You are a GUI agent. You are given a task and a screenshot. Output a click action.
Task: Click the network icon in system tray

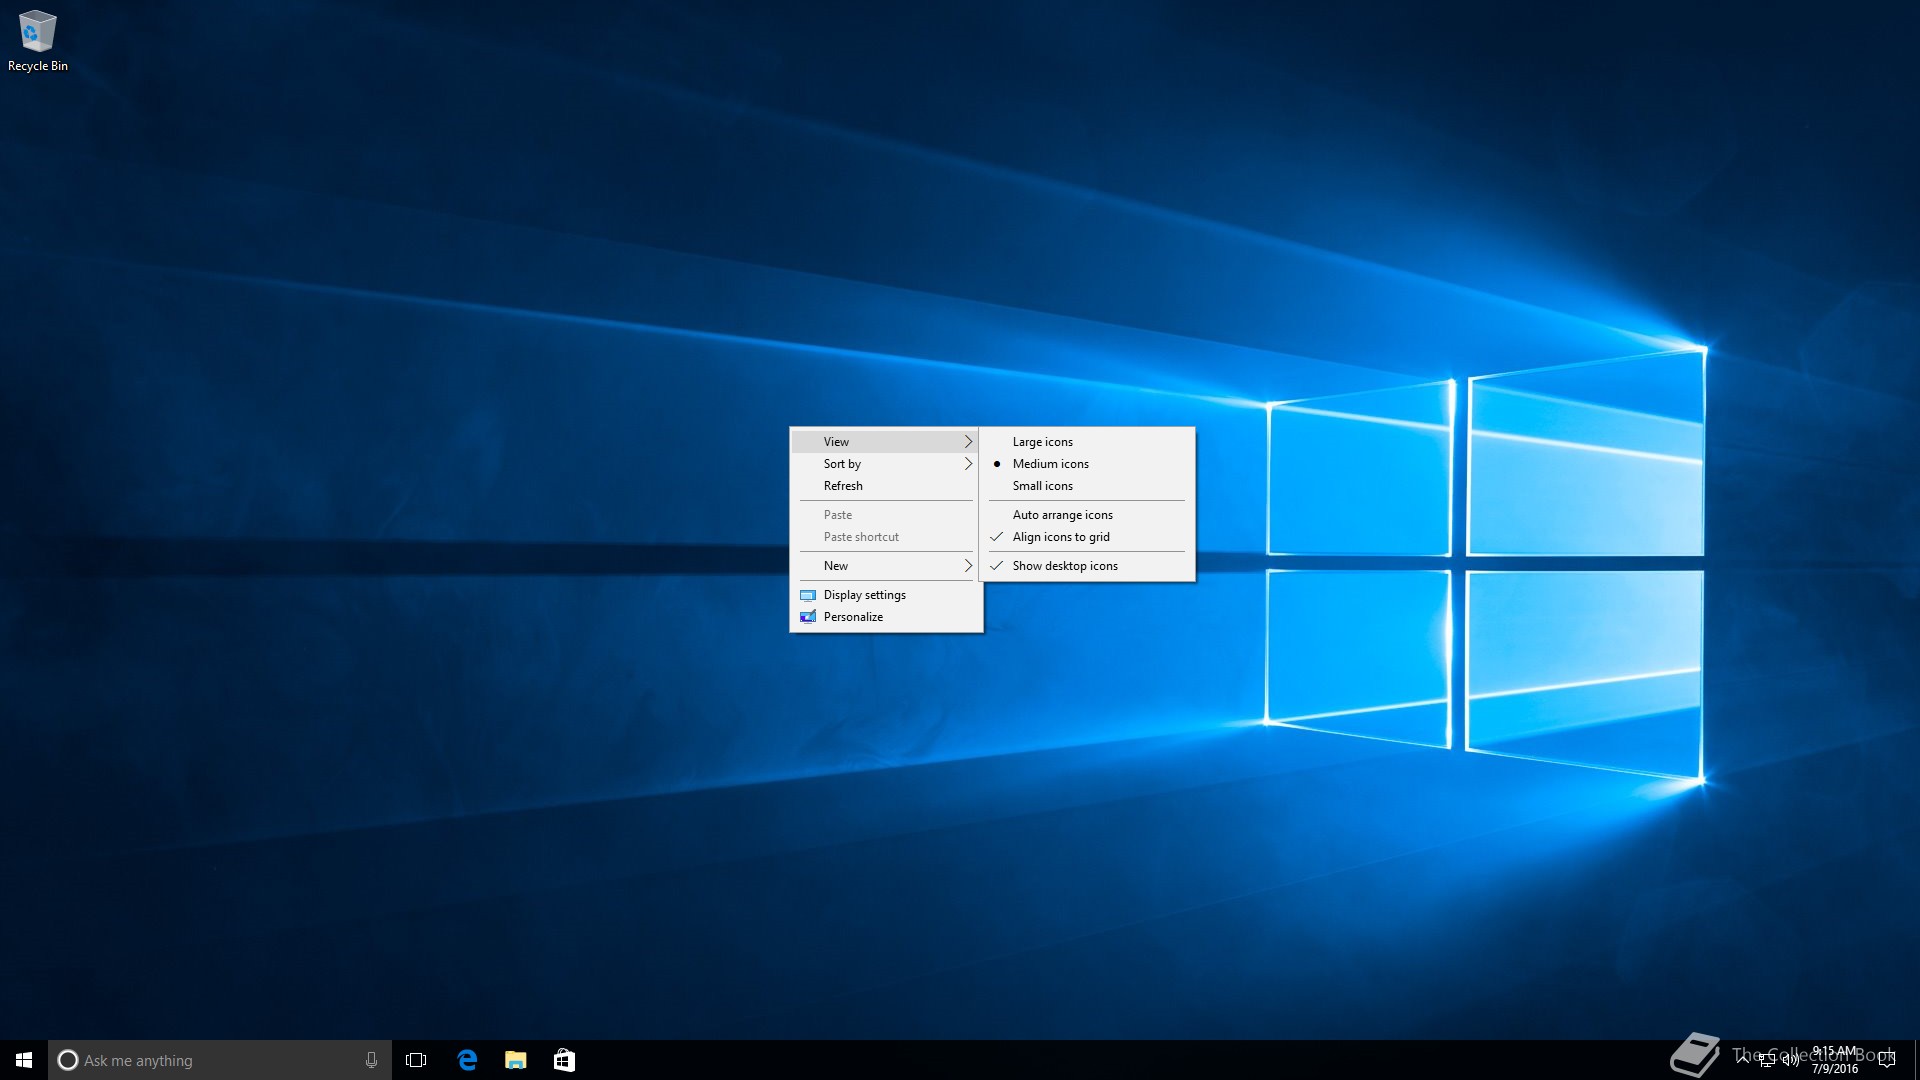pyautogui.click(x=1767, y=1060)
